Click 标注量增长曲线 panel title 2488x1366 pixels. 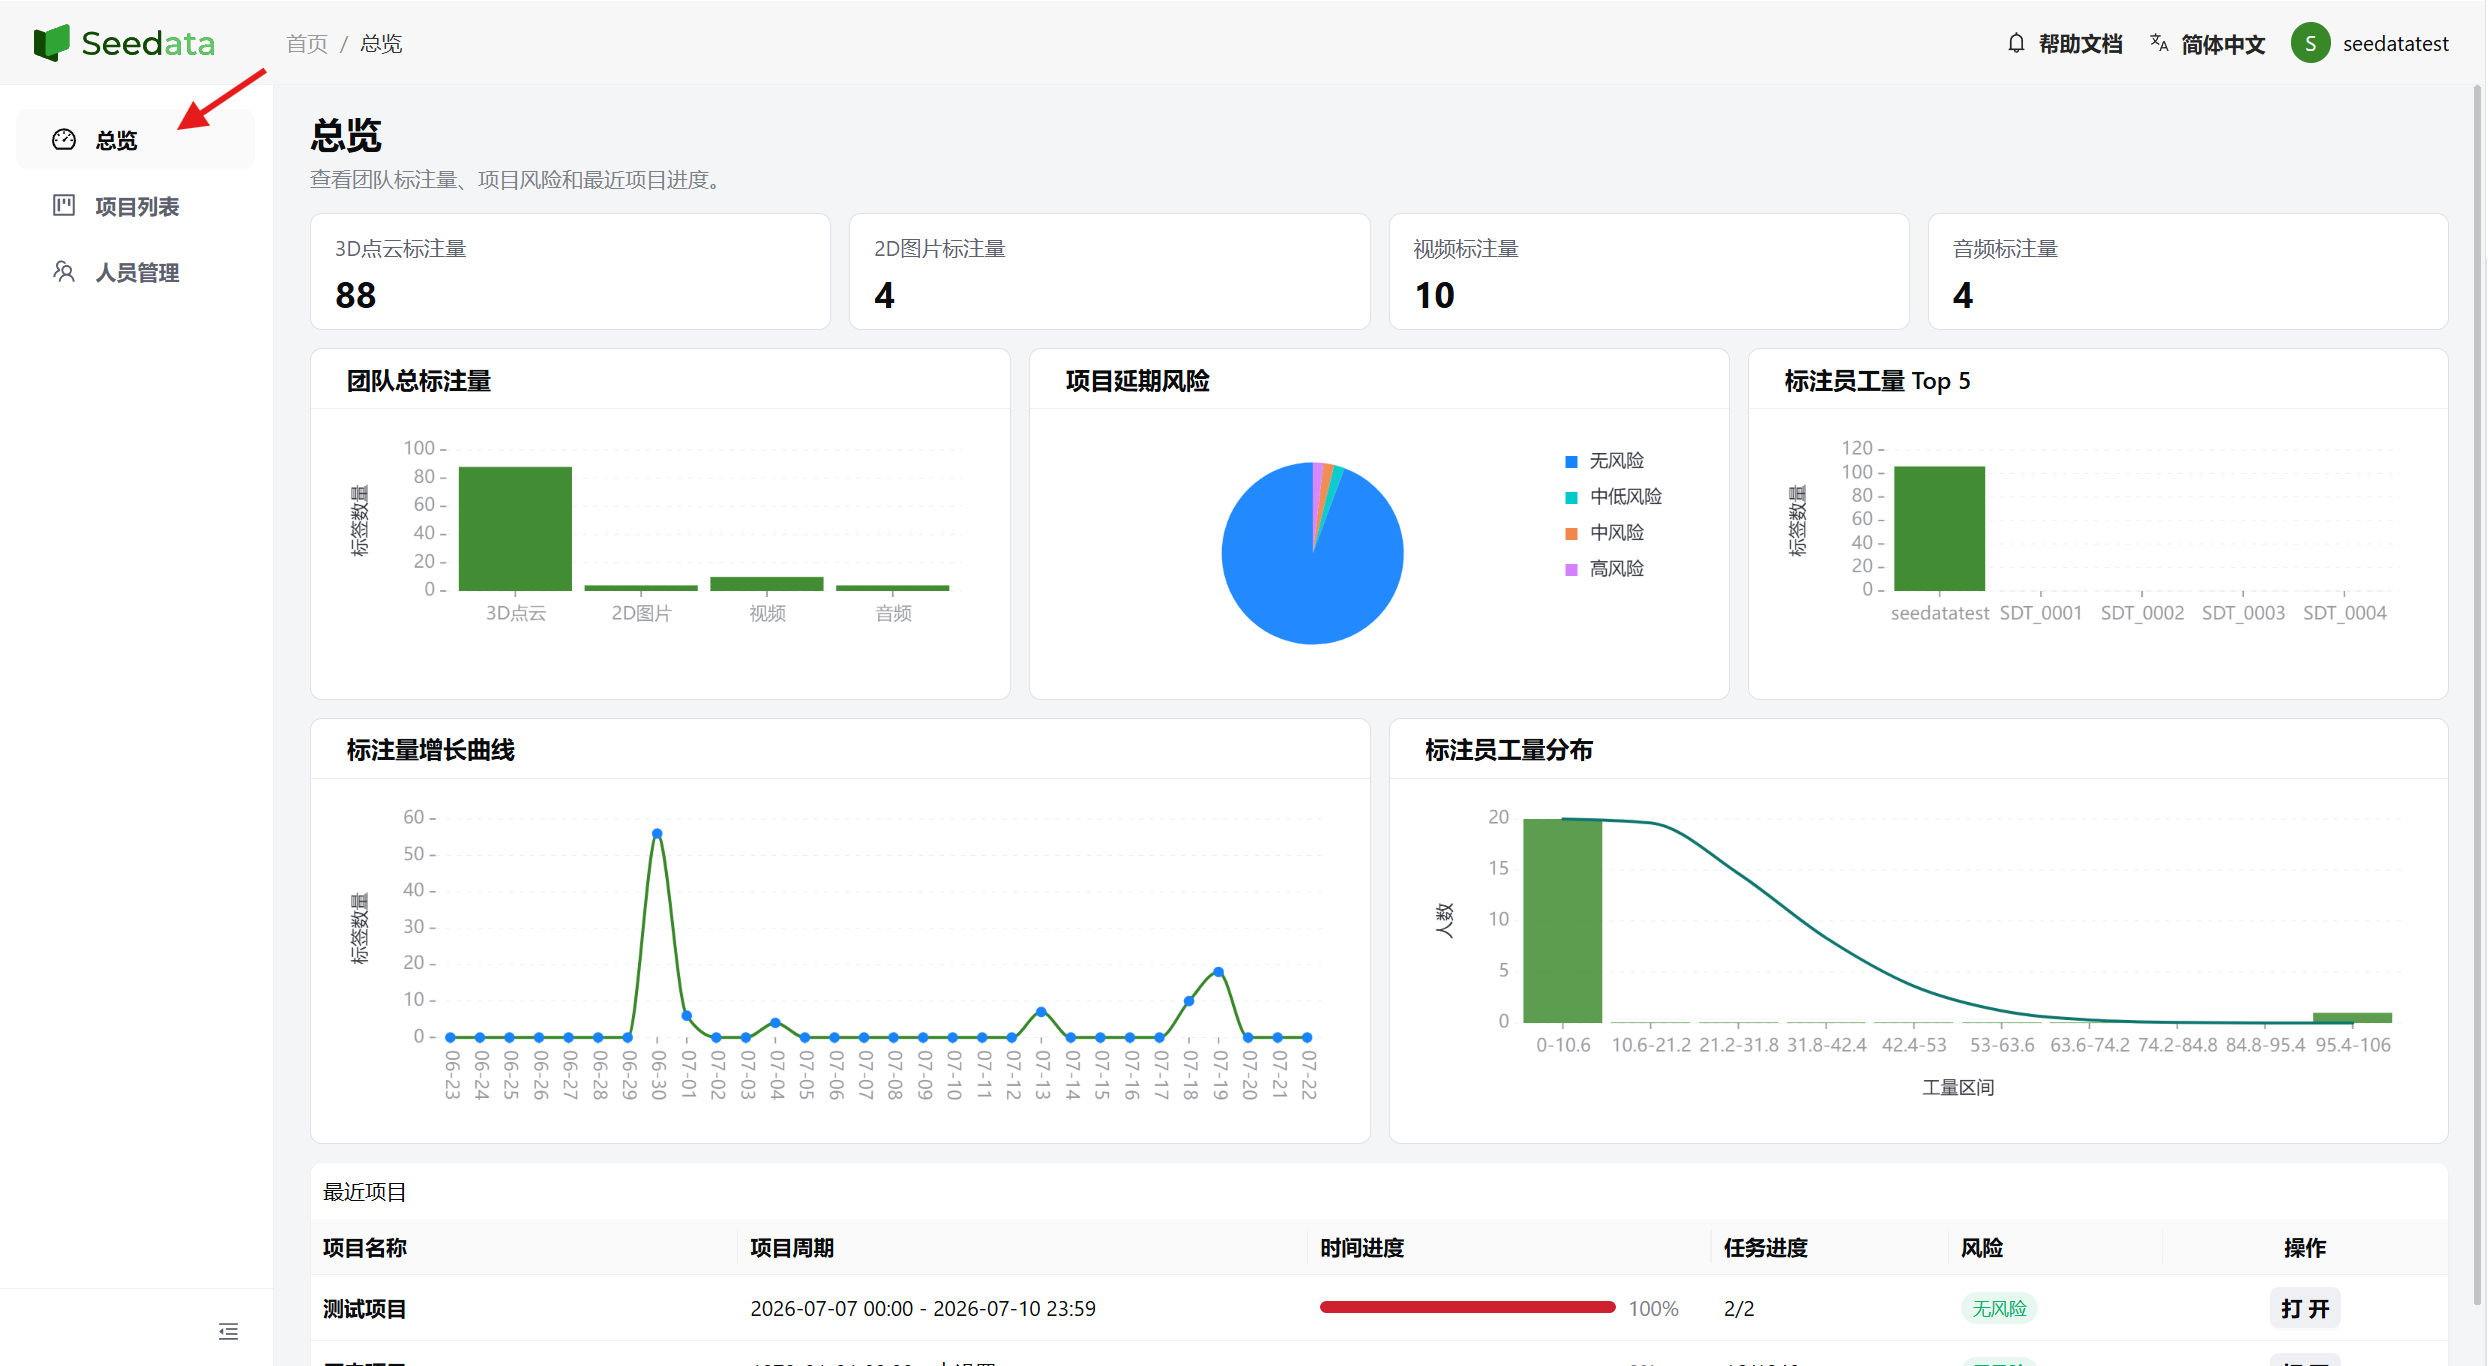coord(430,750)
